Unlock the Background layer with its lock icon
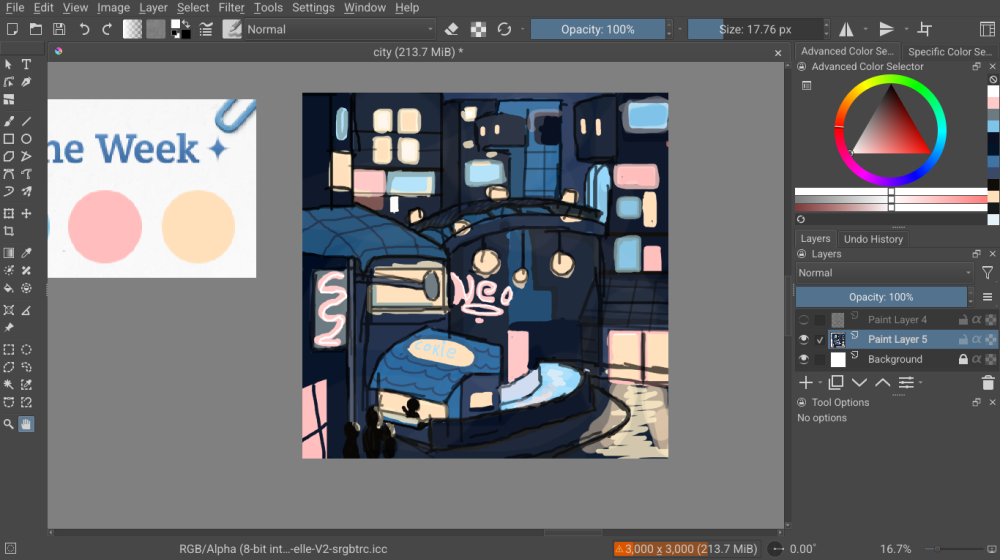 click(x=963, y=360)
